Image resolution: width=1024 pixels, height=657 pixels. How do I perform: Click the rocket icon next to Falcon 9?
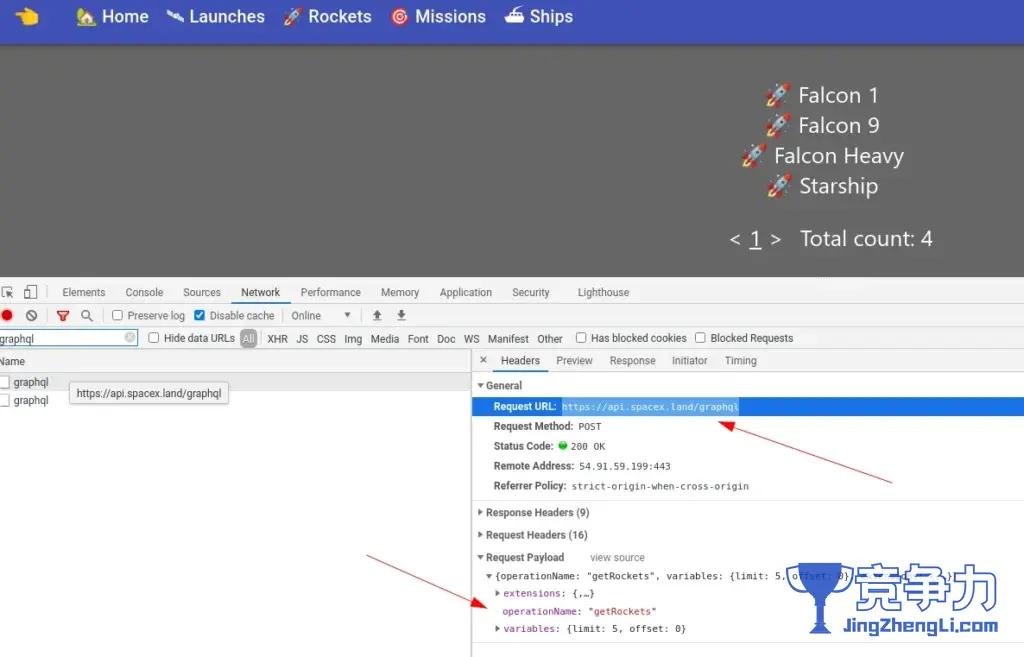click(x=778, y=125)
